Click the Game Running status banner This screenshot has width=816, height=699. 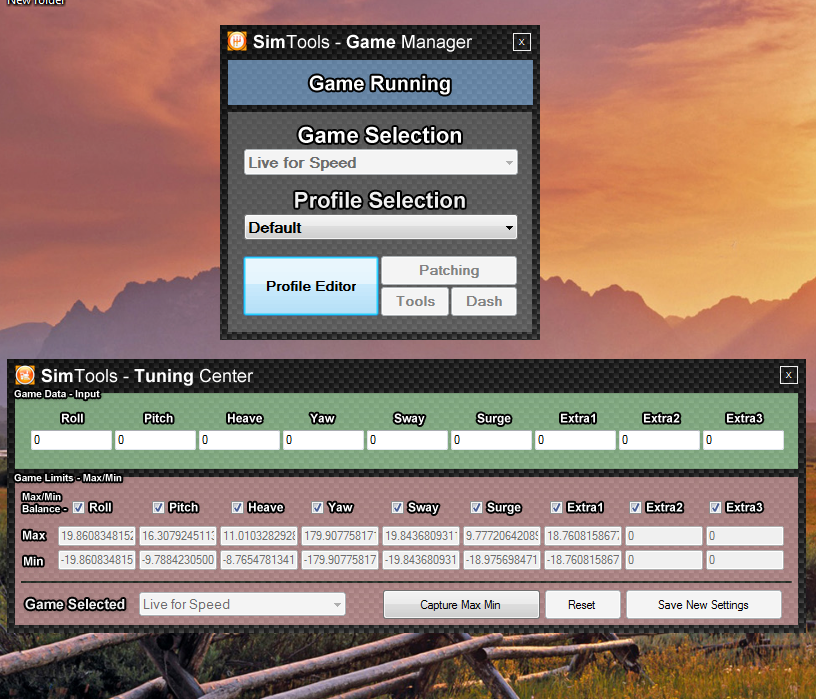tap(380, 83)
